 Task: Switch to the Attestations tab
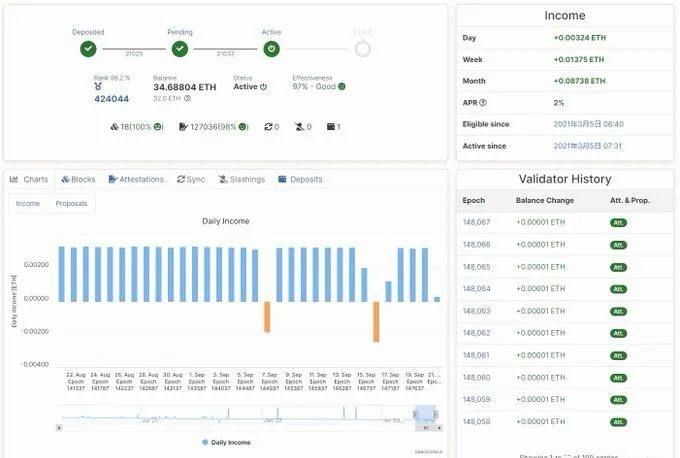point(136,179)
